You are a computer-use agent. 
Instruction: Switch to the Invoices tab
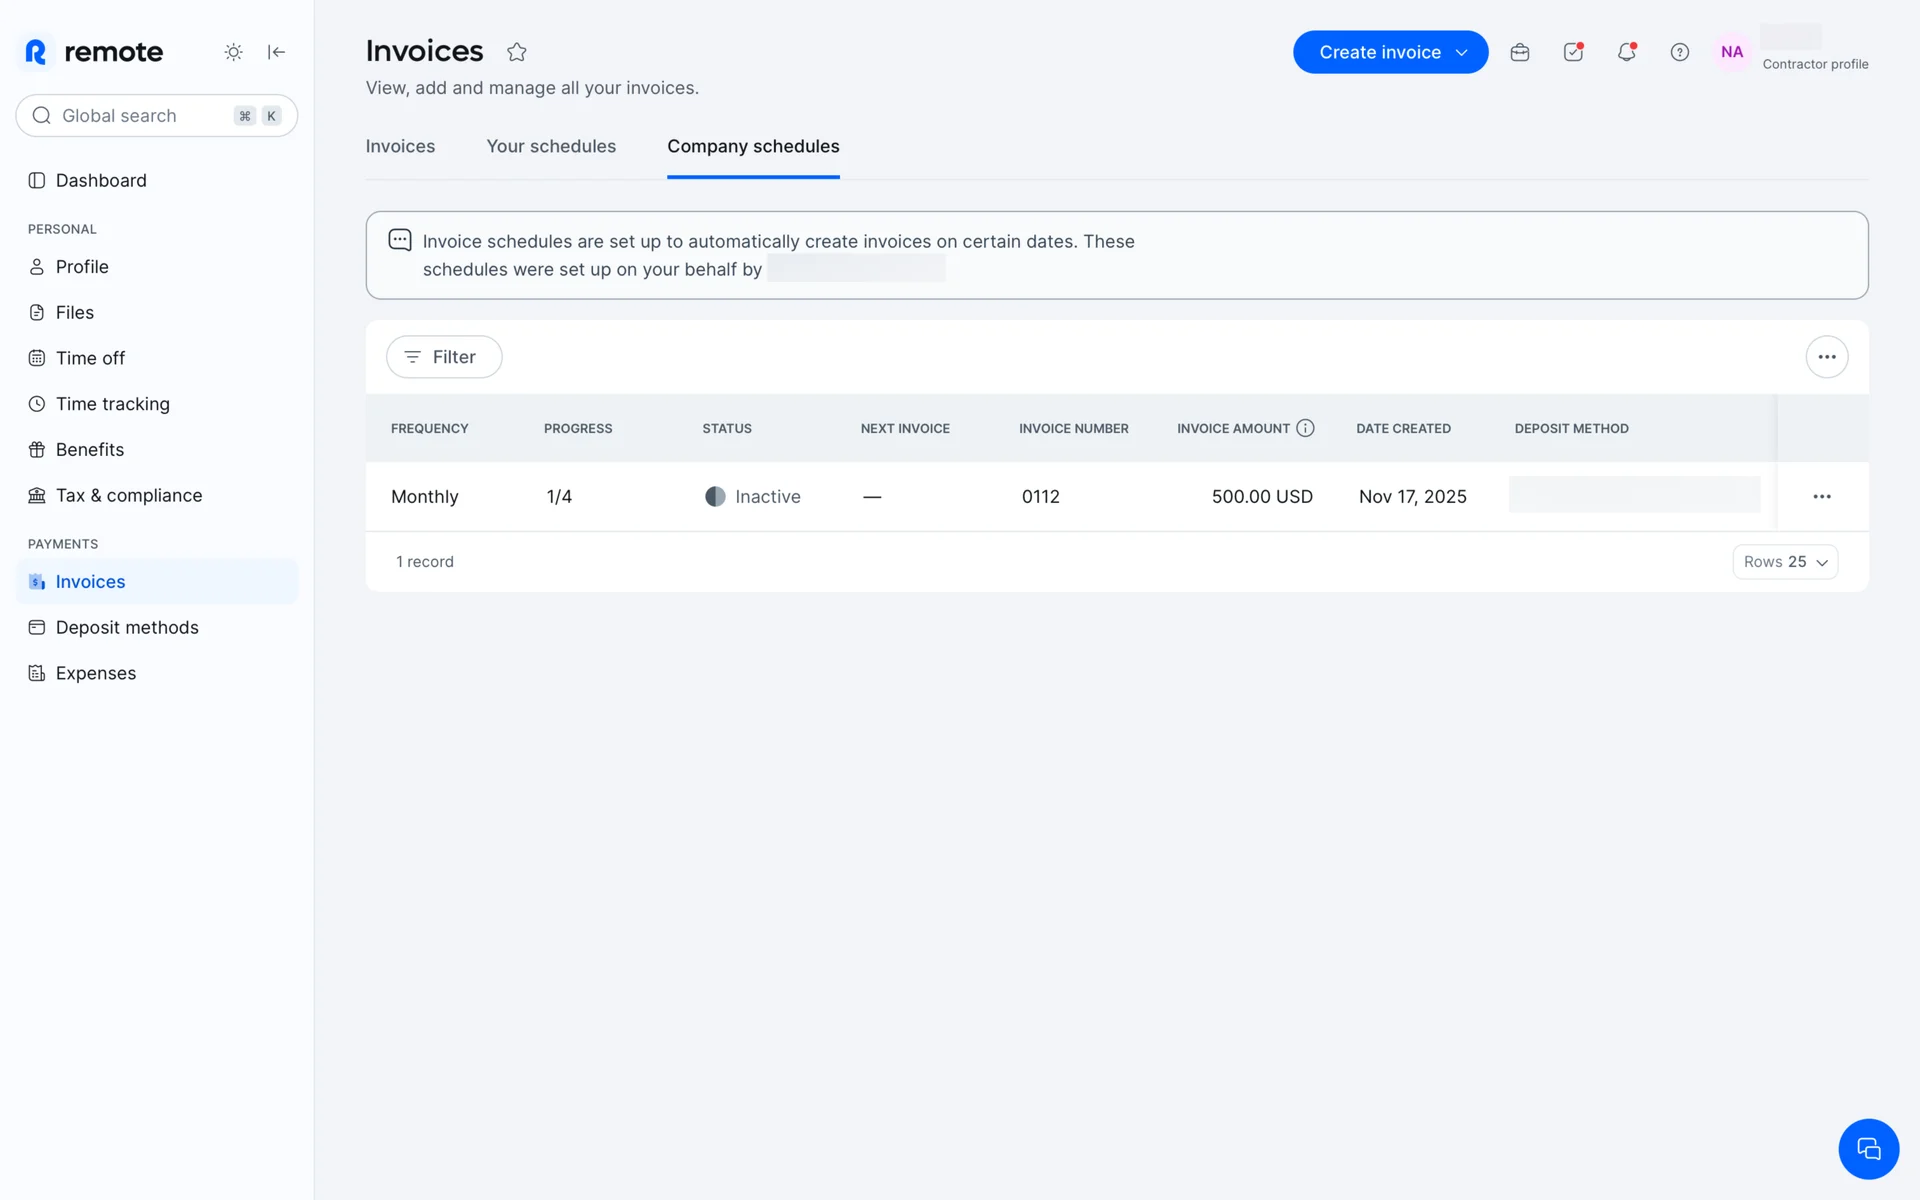tap(400, 146)
